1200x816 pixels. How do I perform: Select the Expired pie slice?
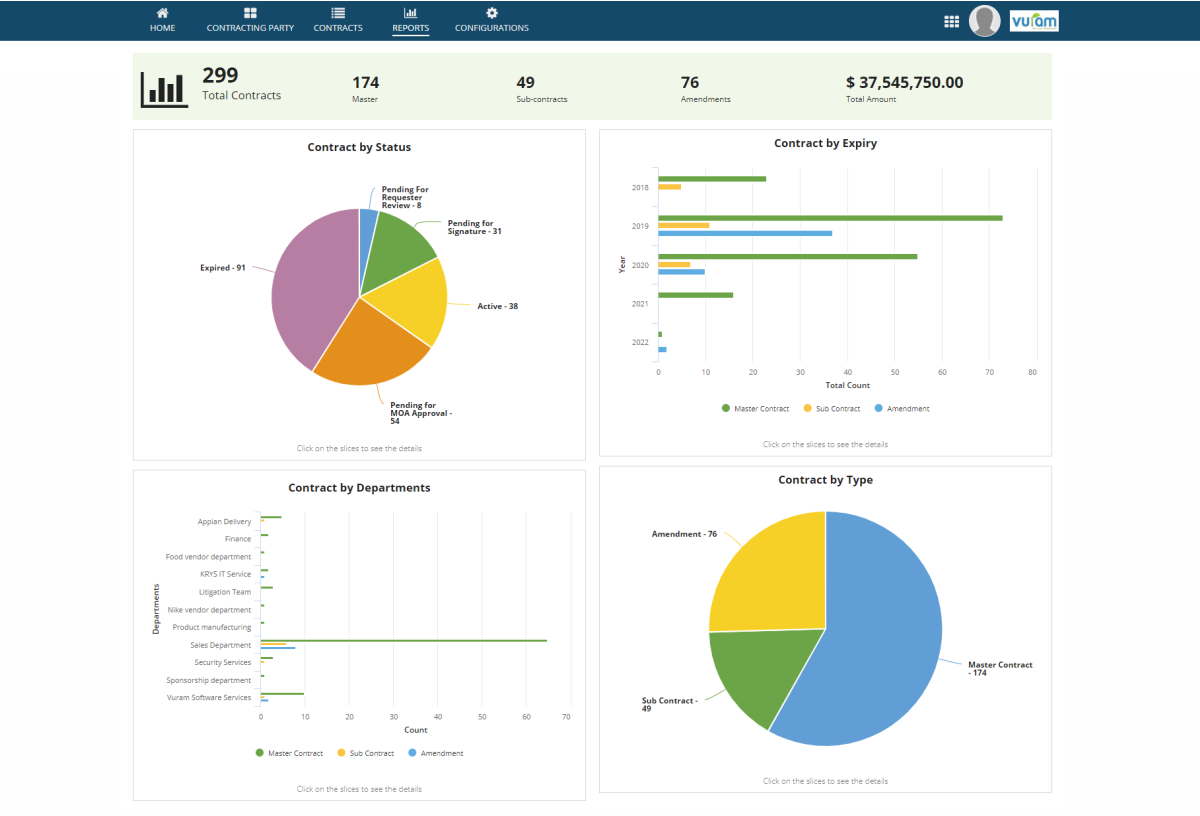tap(310, 290)
